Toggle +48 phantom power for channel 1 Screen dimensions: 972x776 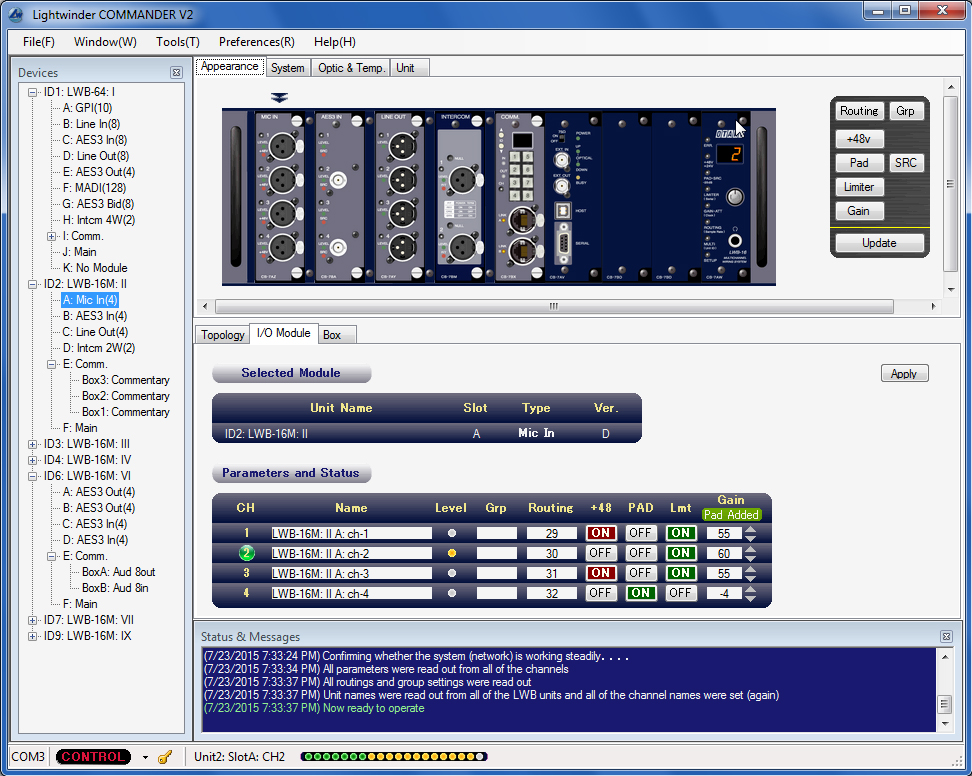point(601,533)
